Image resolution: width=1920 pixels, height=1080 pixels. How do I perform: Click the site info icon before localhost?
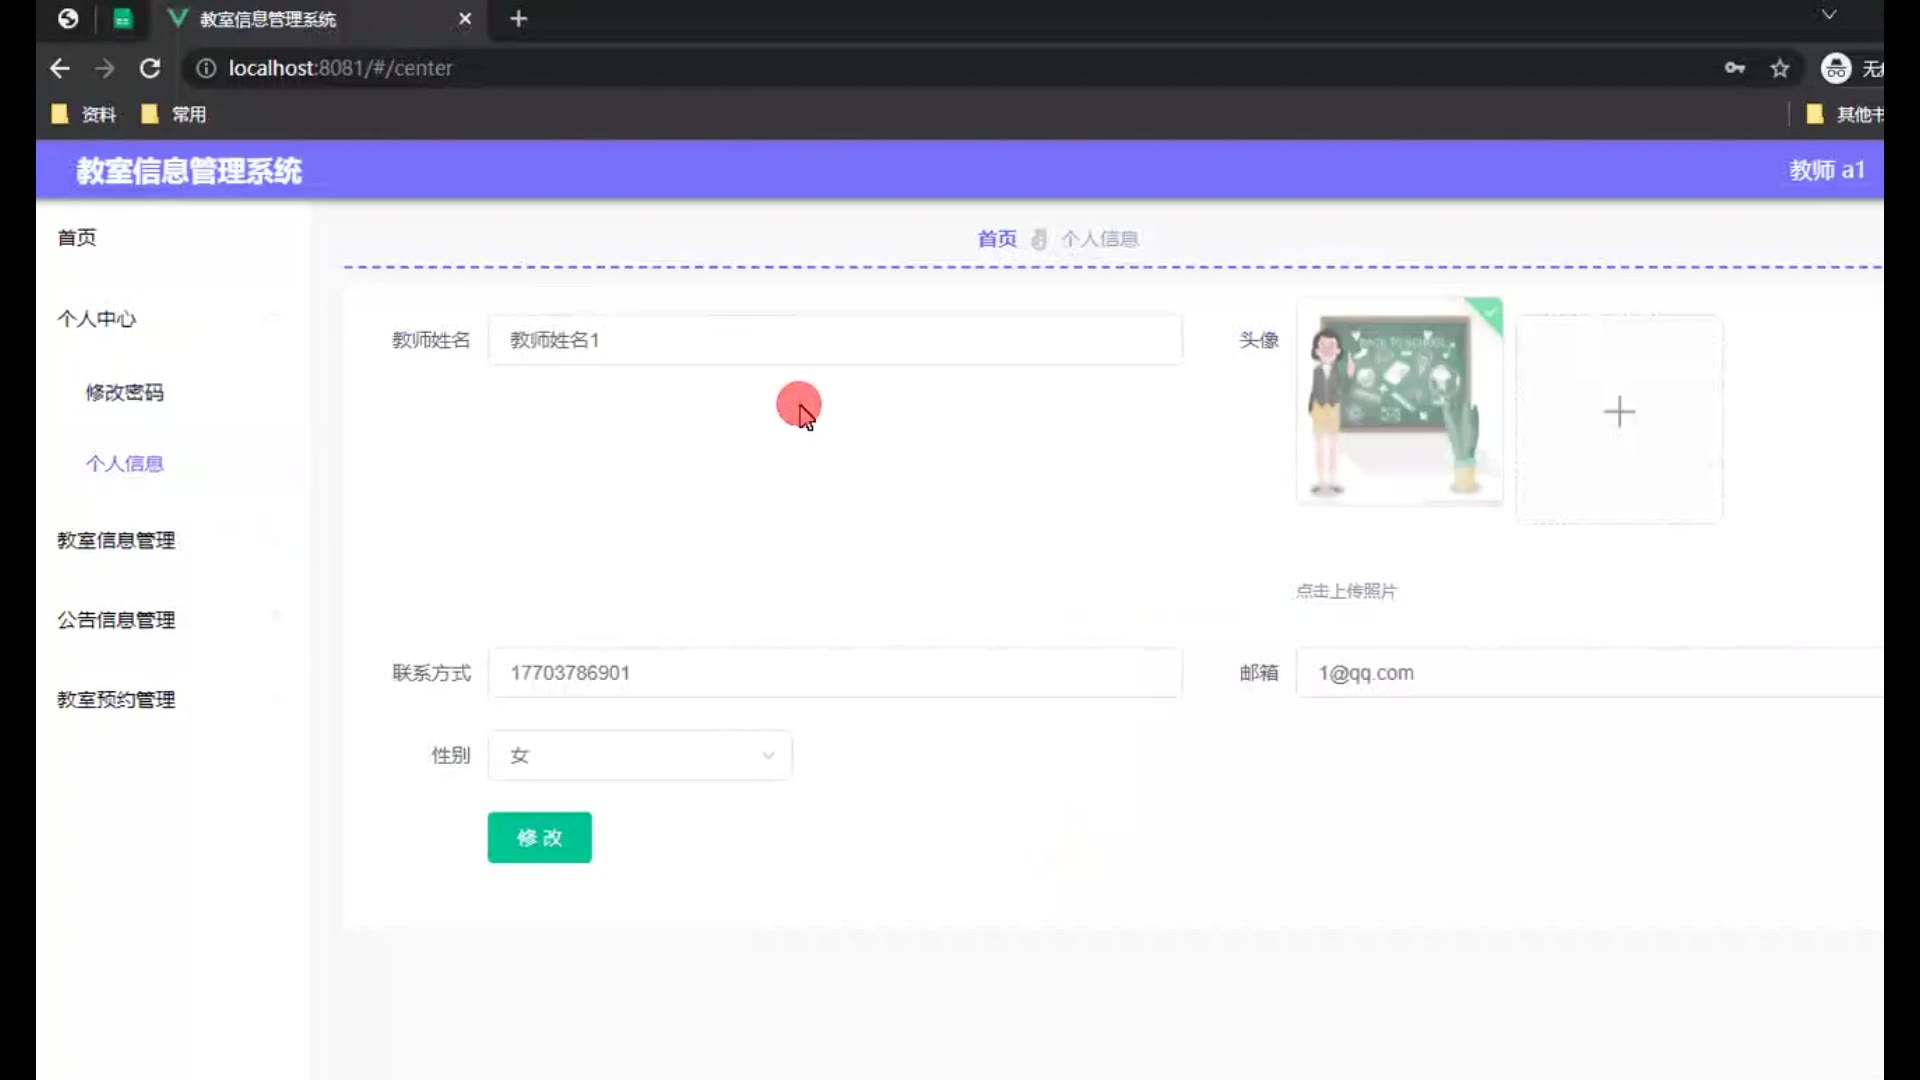coord(206,68)
